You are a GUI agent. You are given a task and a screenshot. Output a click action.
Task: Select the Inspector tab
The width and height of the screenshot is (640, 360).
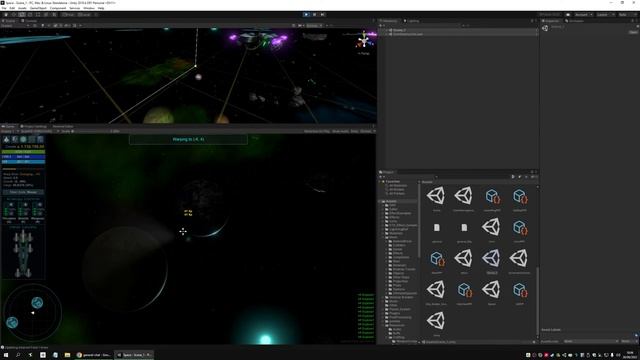[551, 21]
